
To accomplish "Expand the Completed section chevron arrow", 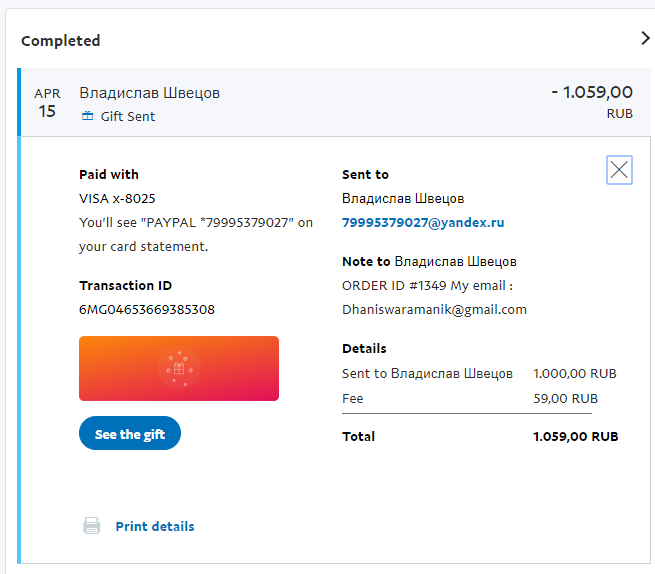I will 645,39.
